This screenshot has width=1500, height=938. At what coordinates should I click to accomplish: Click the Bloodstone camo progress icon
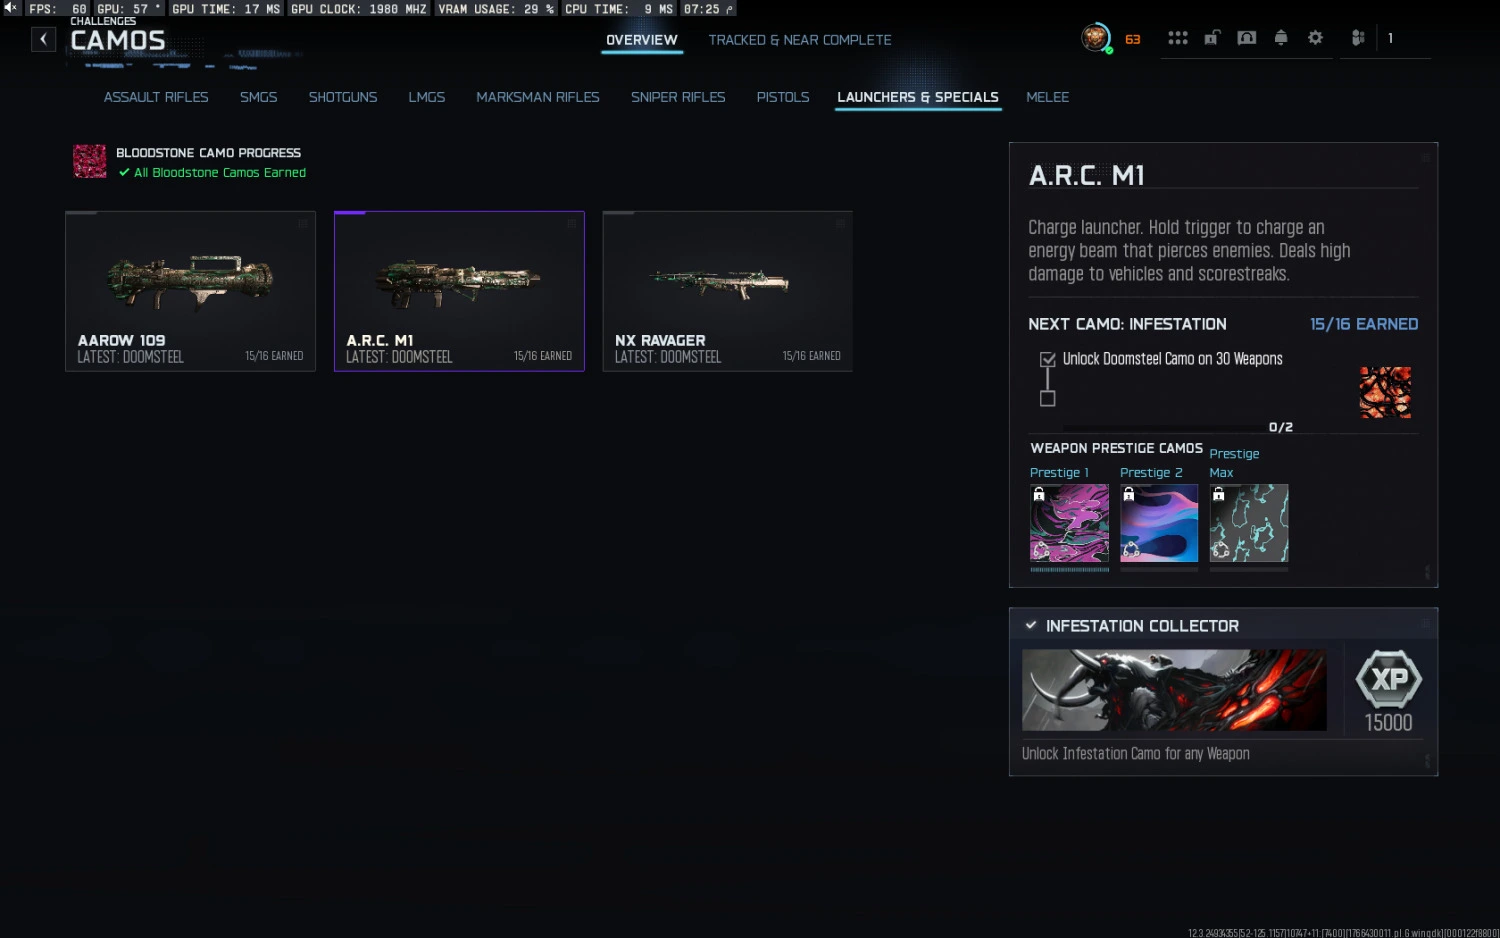tap(90, 161)
